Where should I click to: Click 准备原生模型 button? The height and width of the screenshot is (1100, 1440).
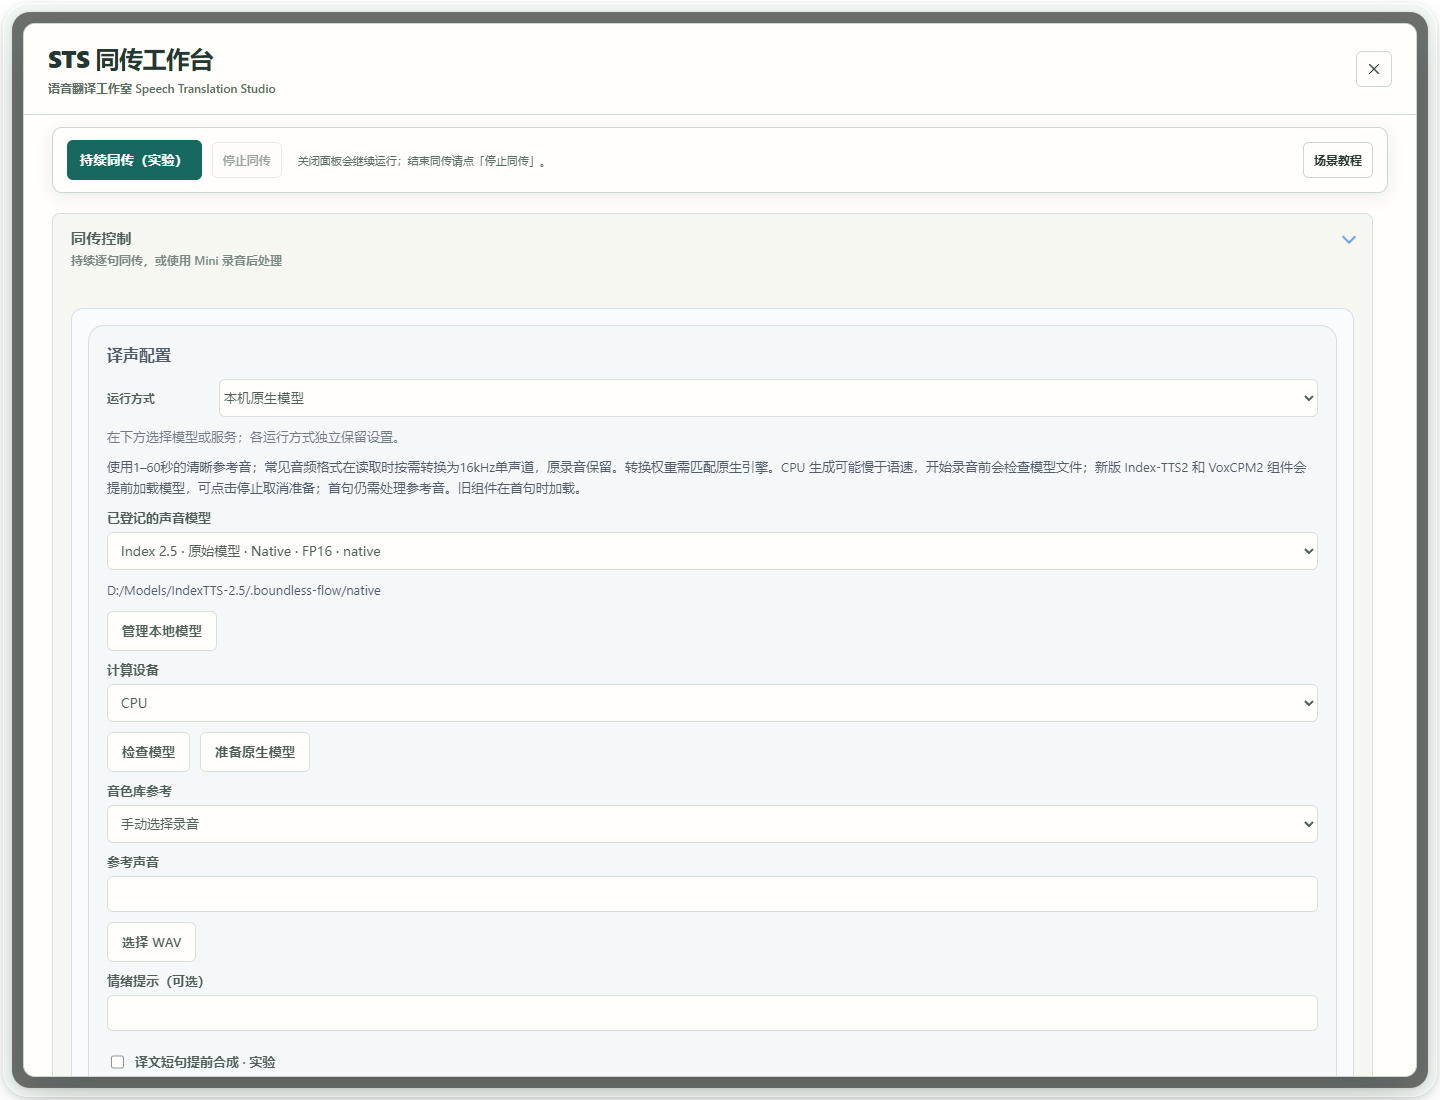255,752
